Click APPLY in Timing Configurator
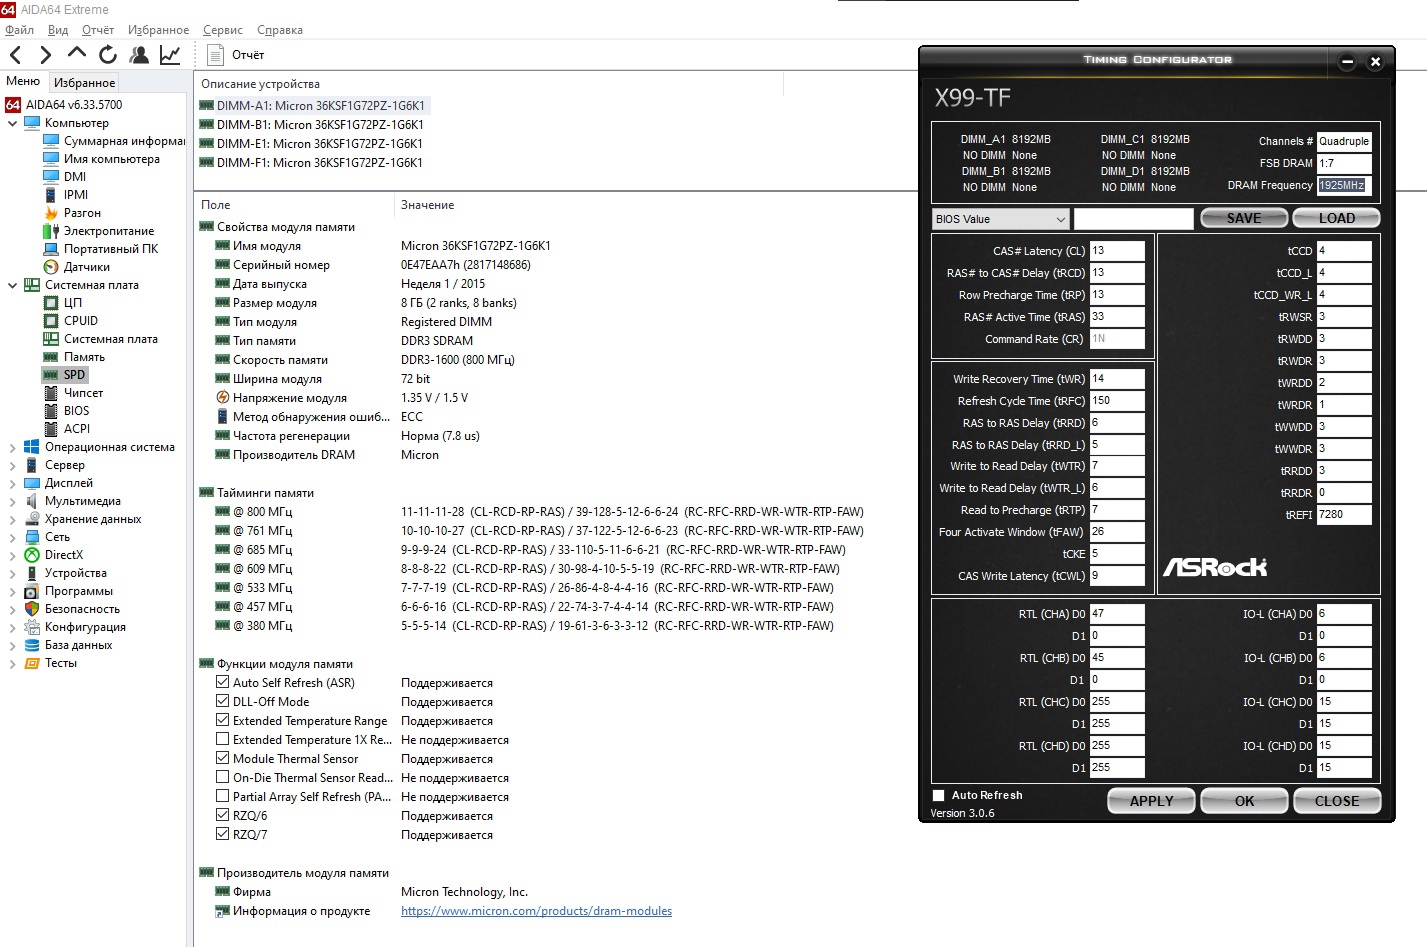This screenshot has height=947, width=1427. coord(1152,801)
